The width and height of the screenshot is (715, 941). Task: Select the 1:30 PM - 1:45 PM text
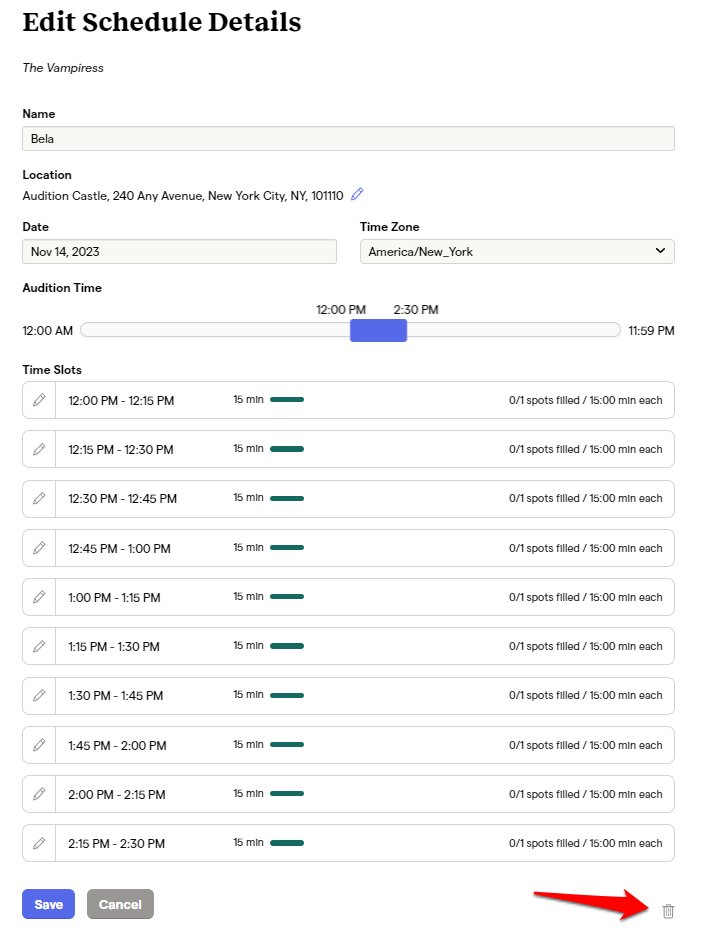(x=115, y=696)
